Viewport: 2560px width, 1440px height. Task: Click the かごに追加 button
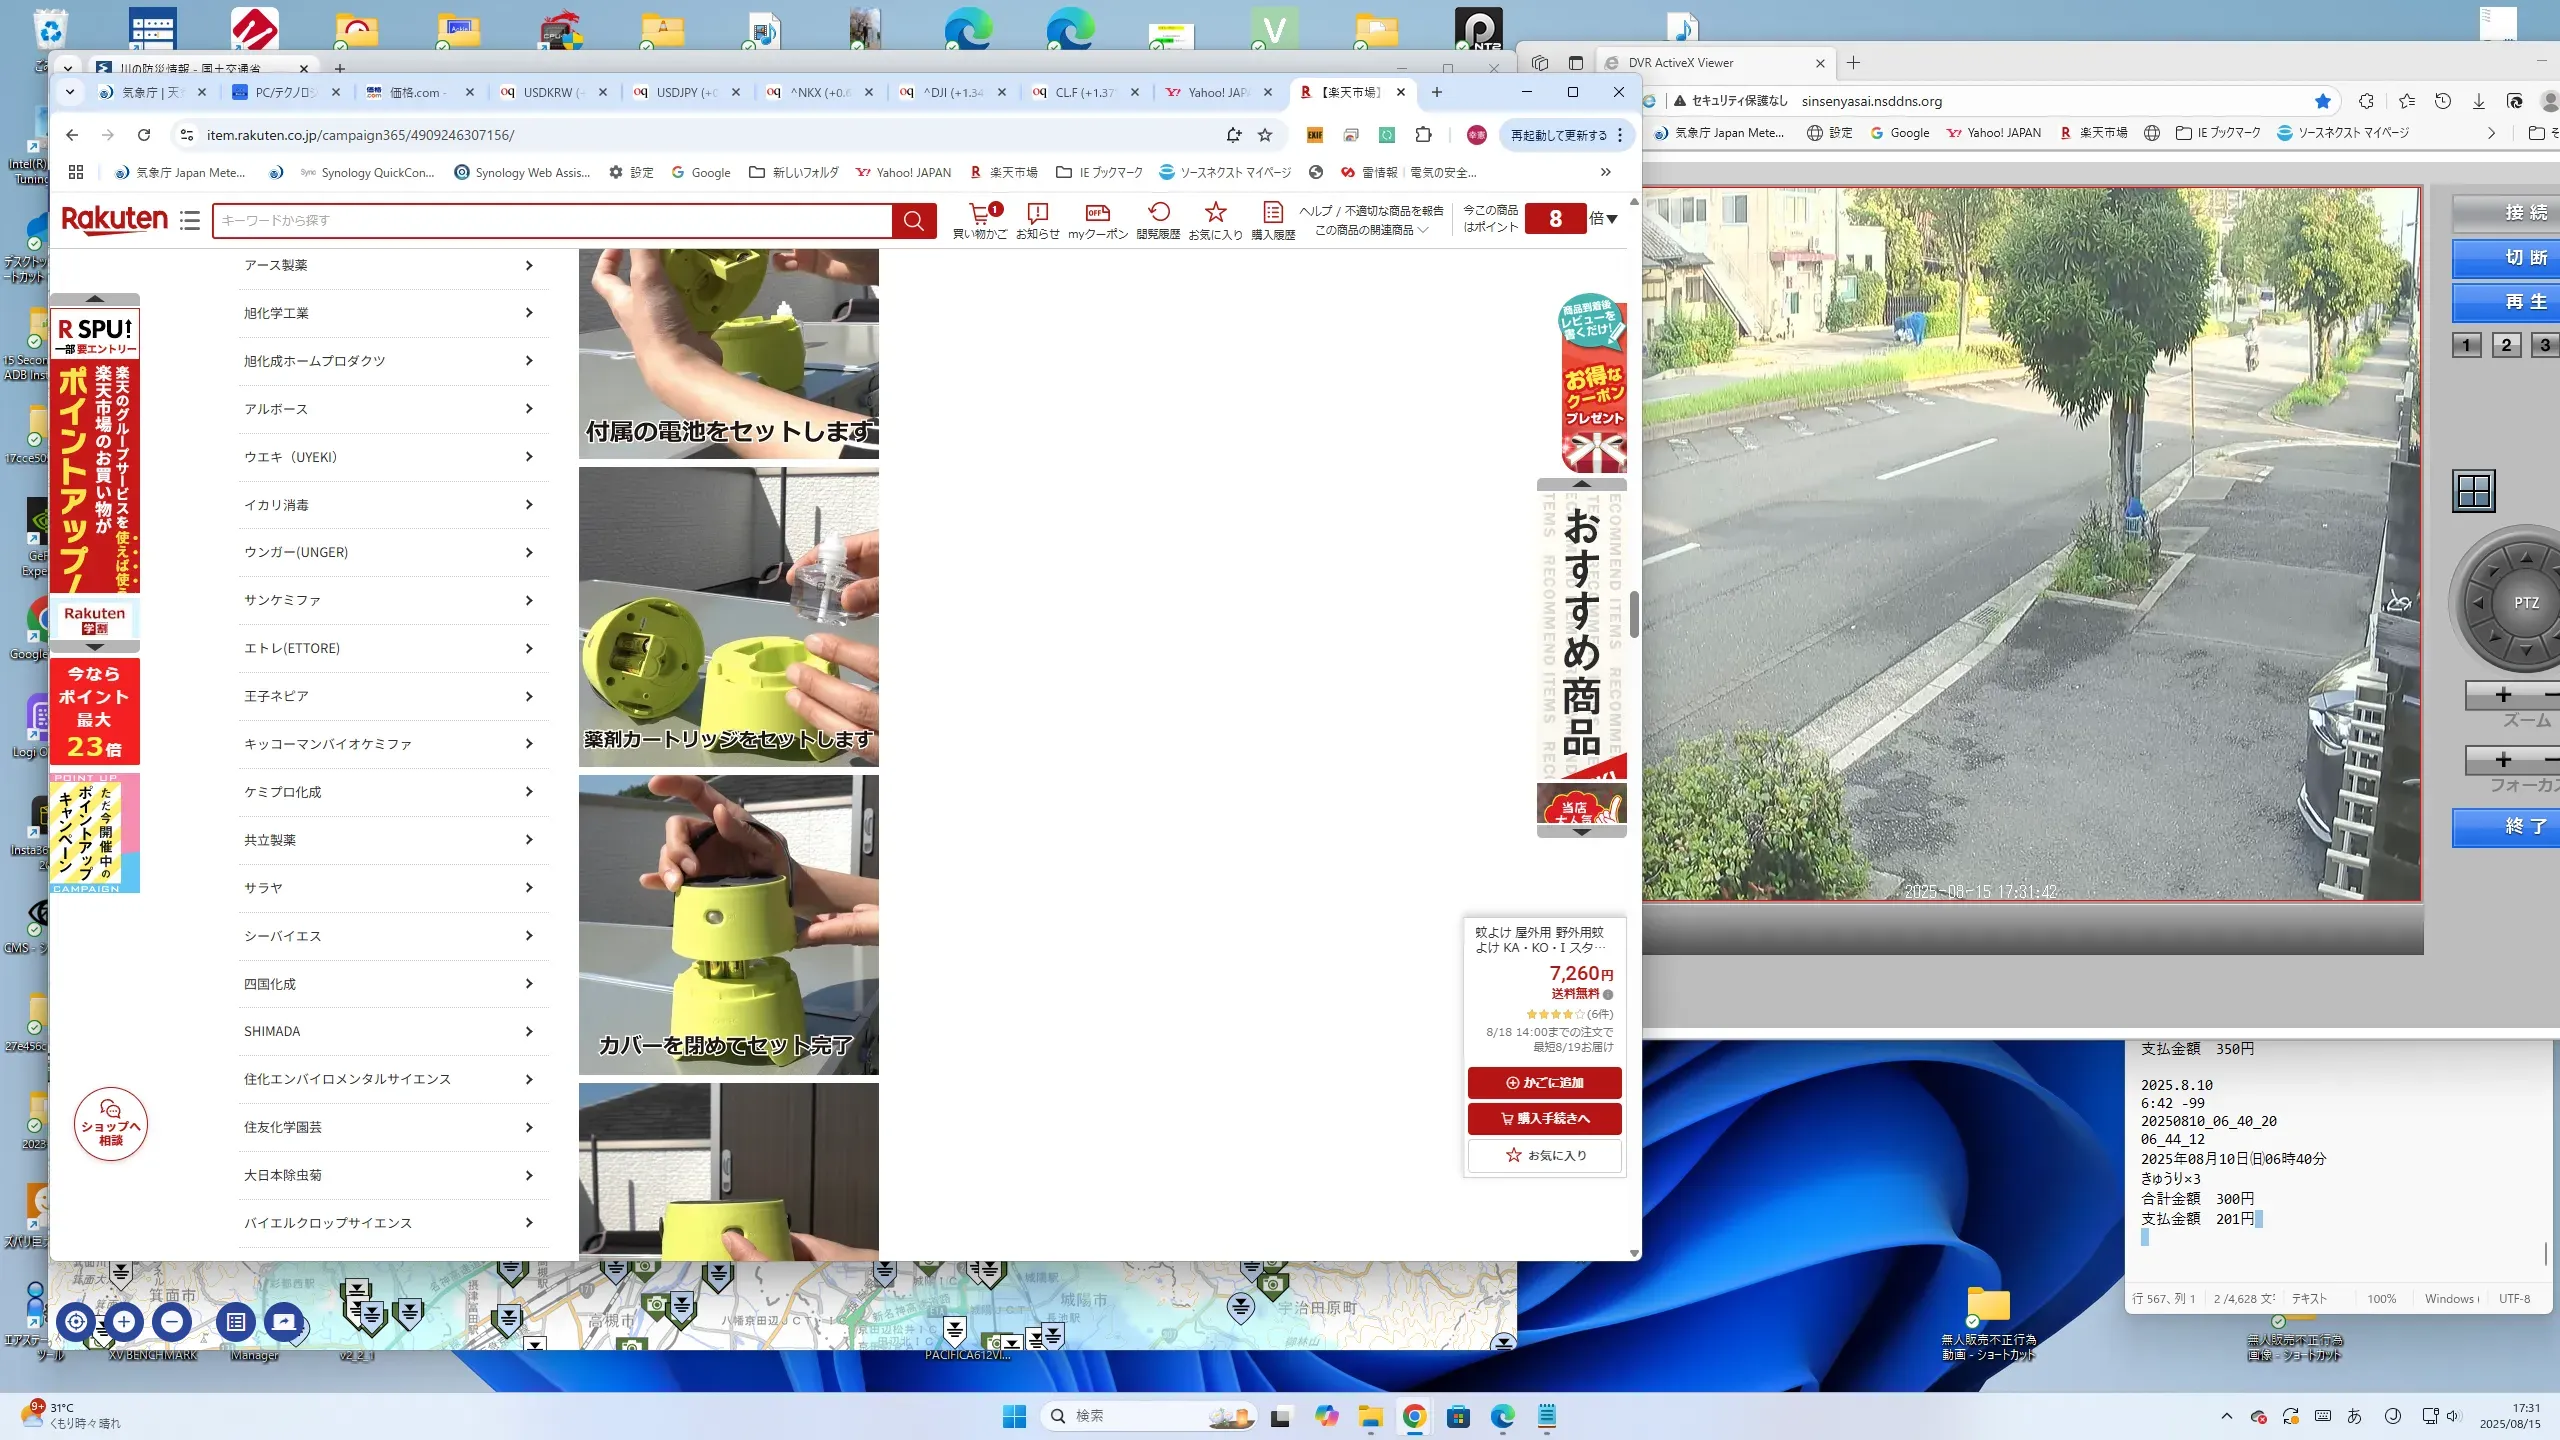click(x=1545, y=1082)
